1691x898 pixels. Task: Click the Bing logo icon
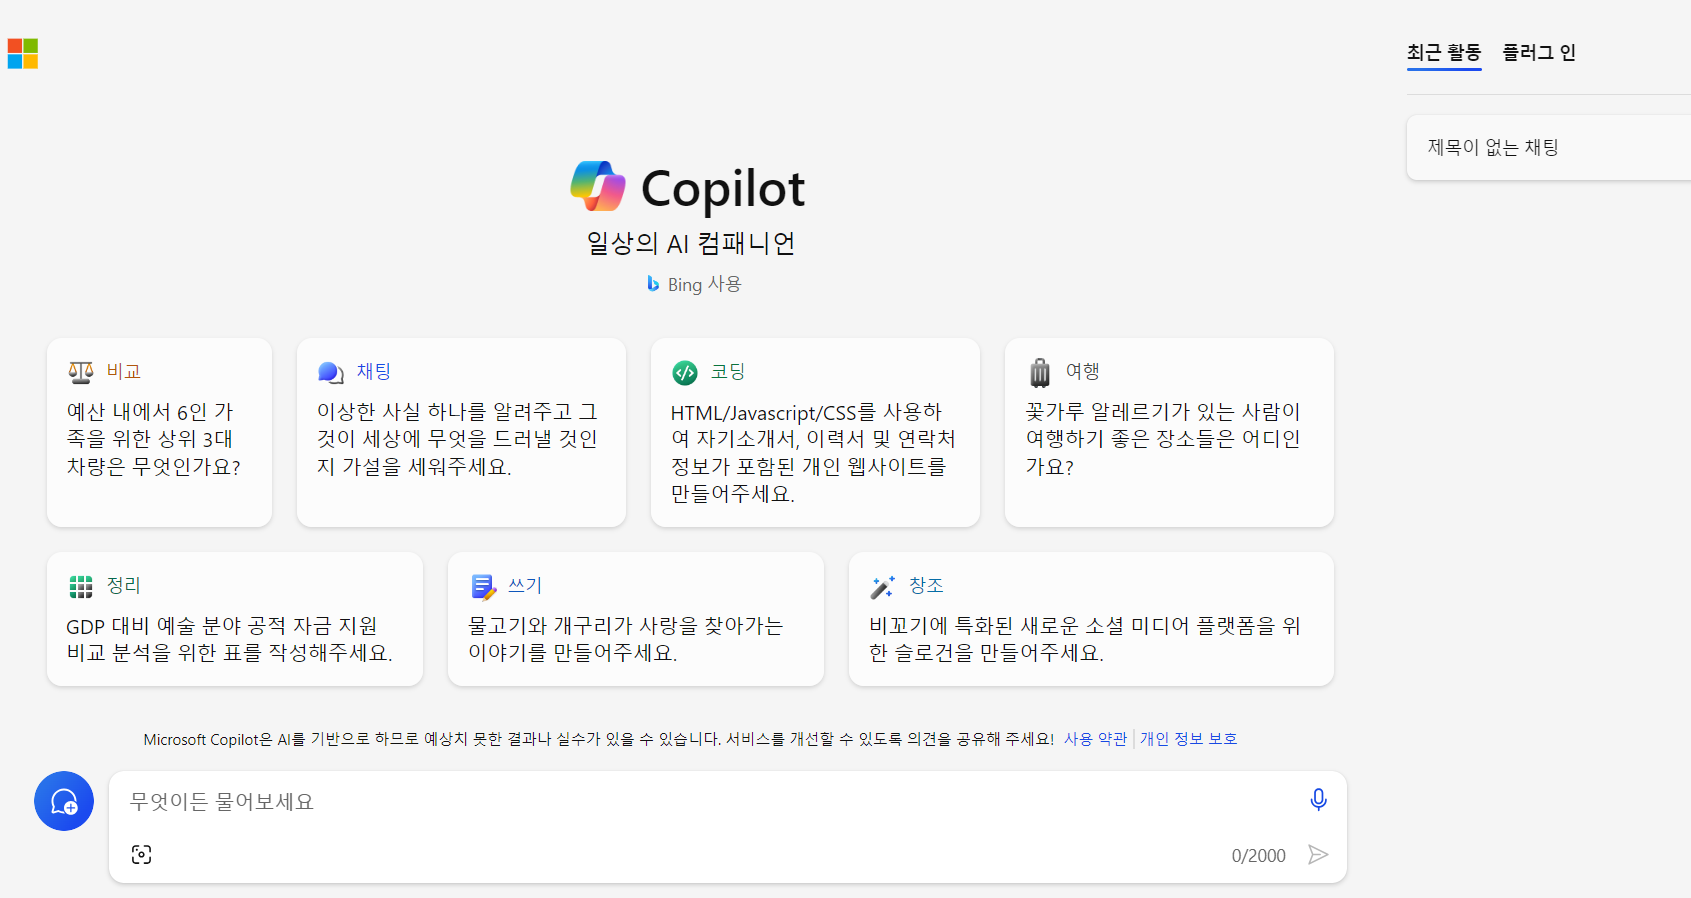[653, 284]
